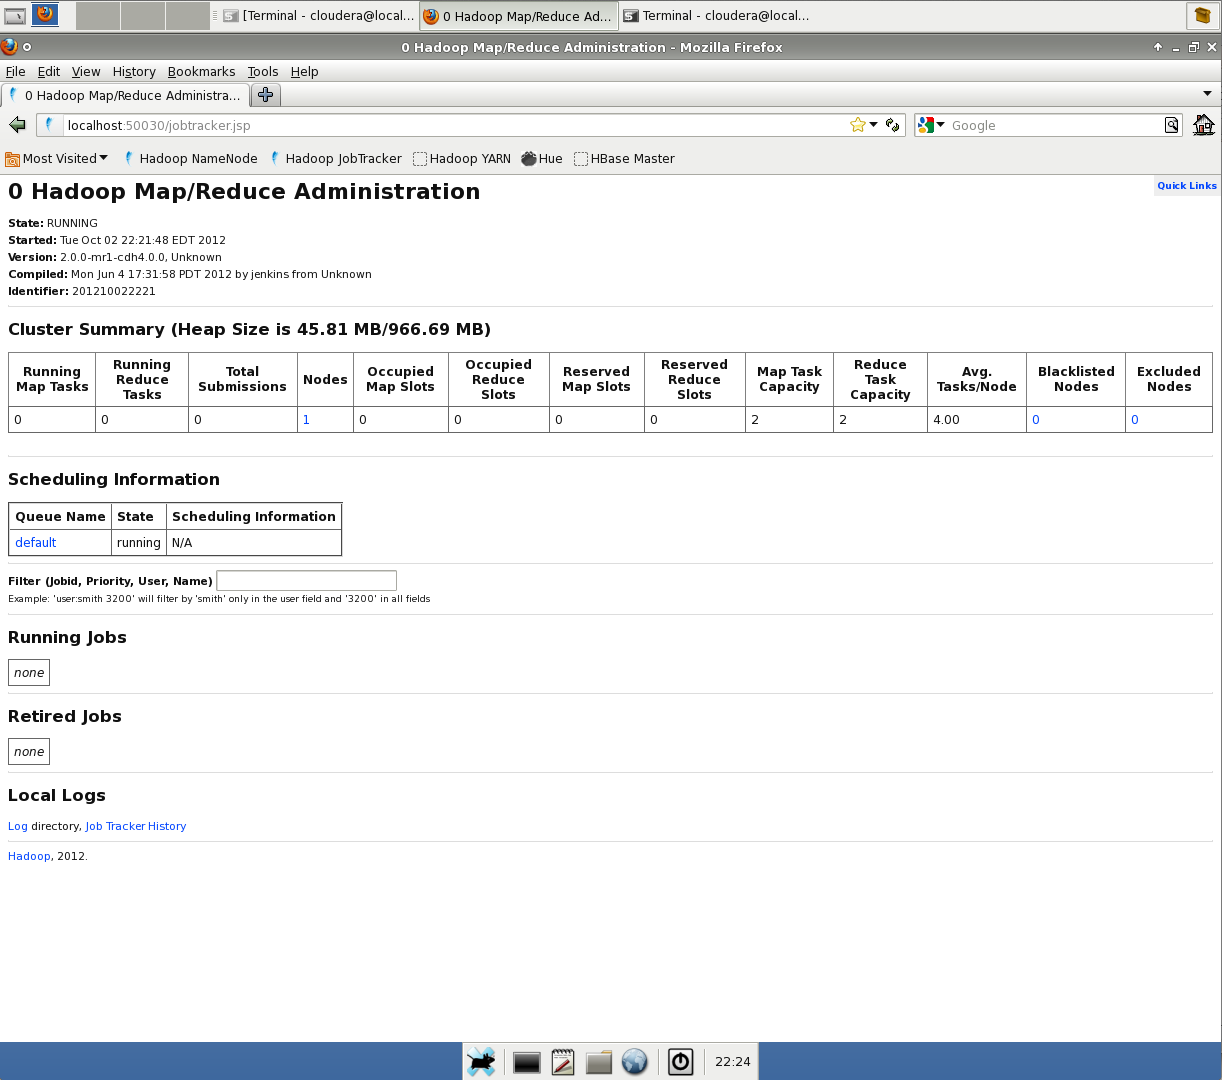Click the power/logout icon in the dock

coord(681,1061)
